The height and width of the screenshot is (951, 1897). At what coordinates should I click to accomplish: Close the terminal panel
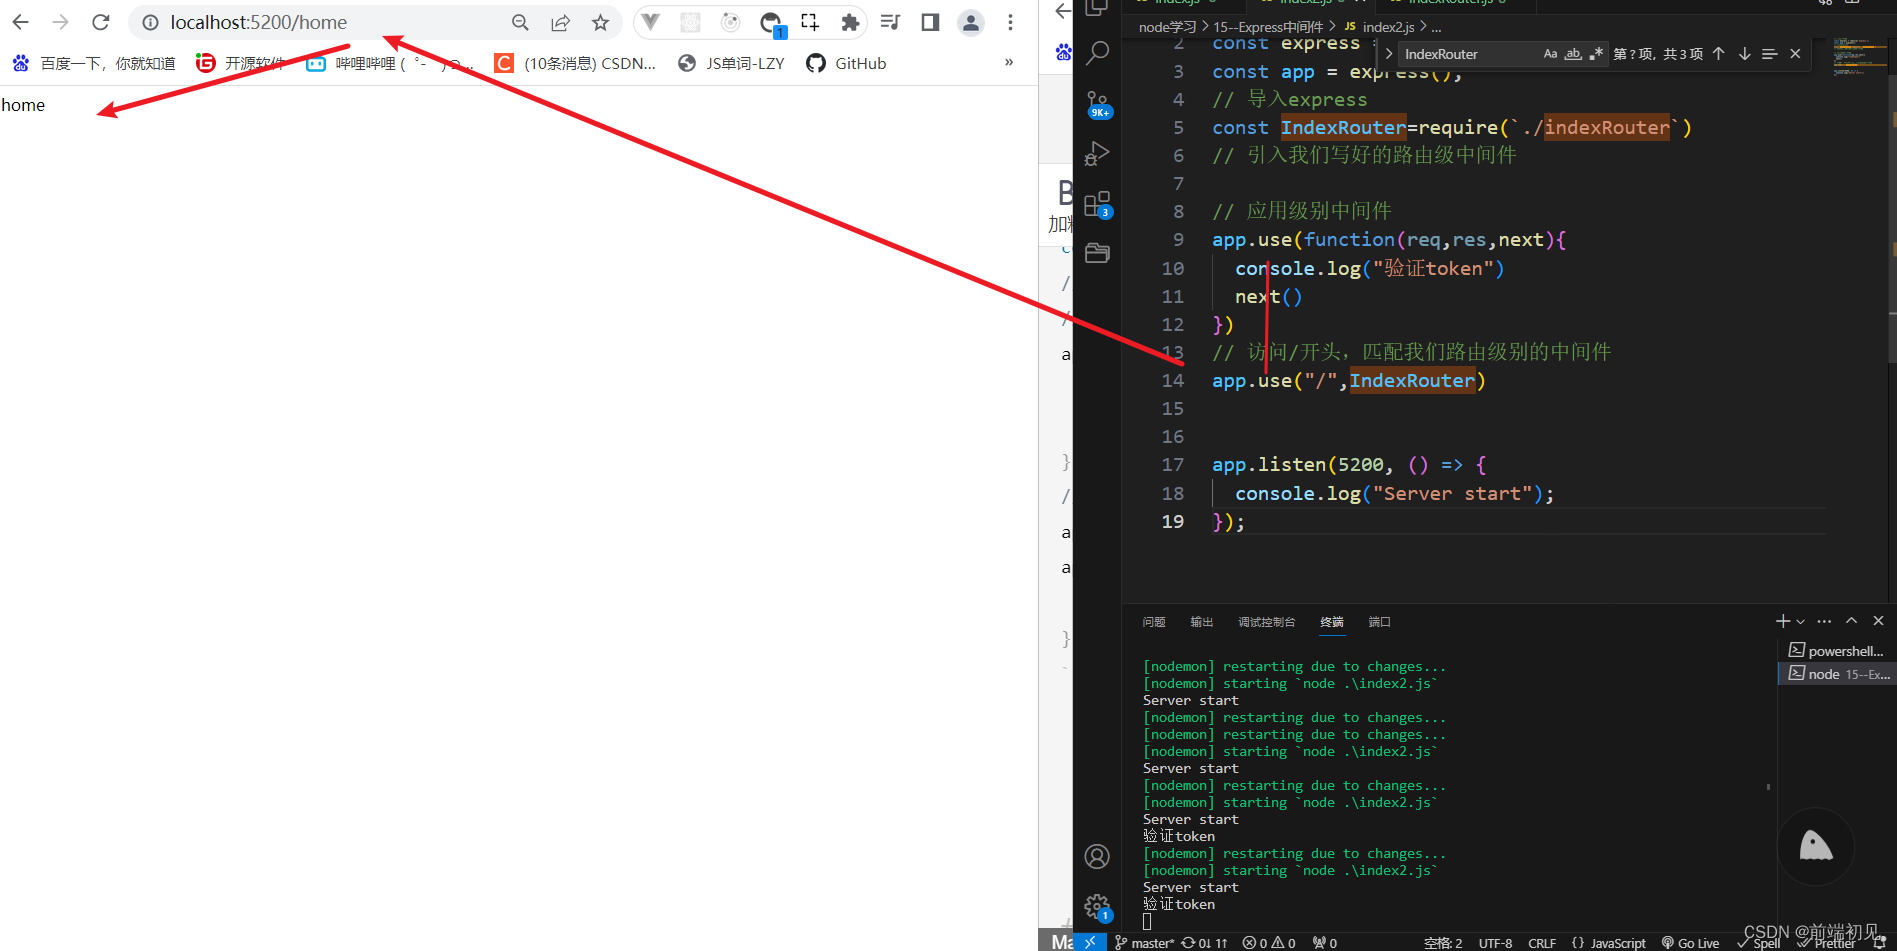point(1878,621)
